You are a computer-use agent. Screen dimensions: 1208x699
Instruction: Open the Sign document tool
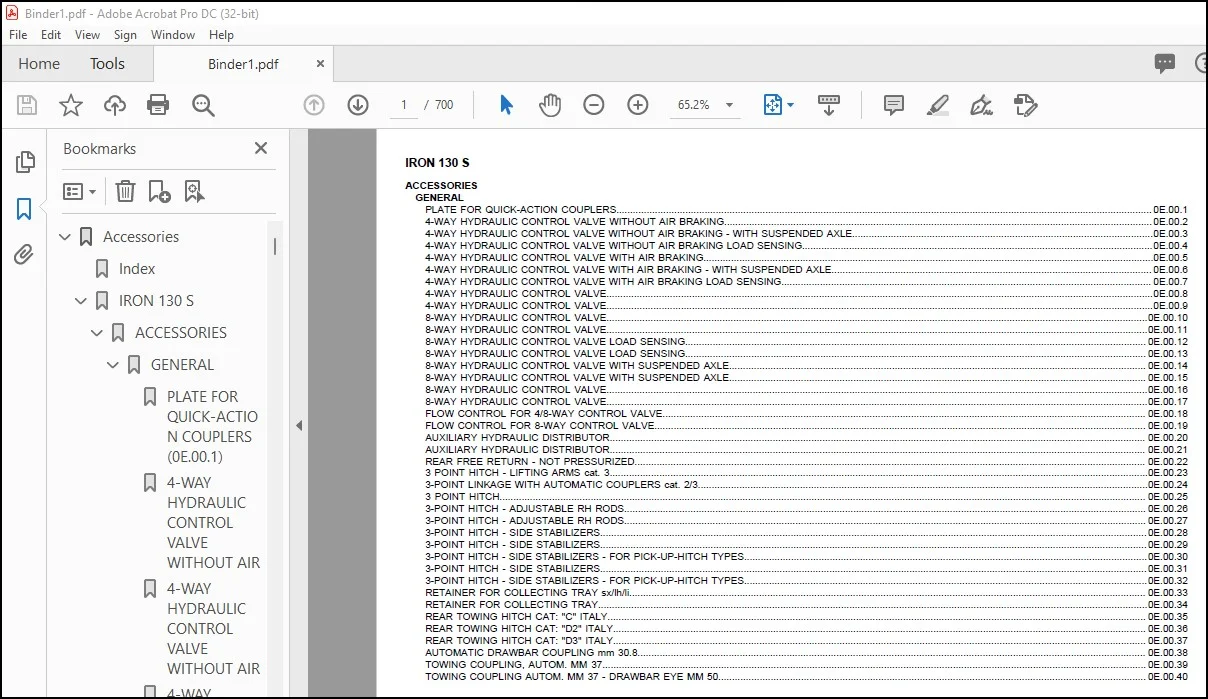coord(981,105)
